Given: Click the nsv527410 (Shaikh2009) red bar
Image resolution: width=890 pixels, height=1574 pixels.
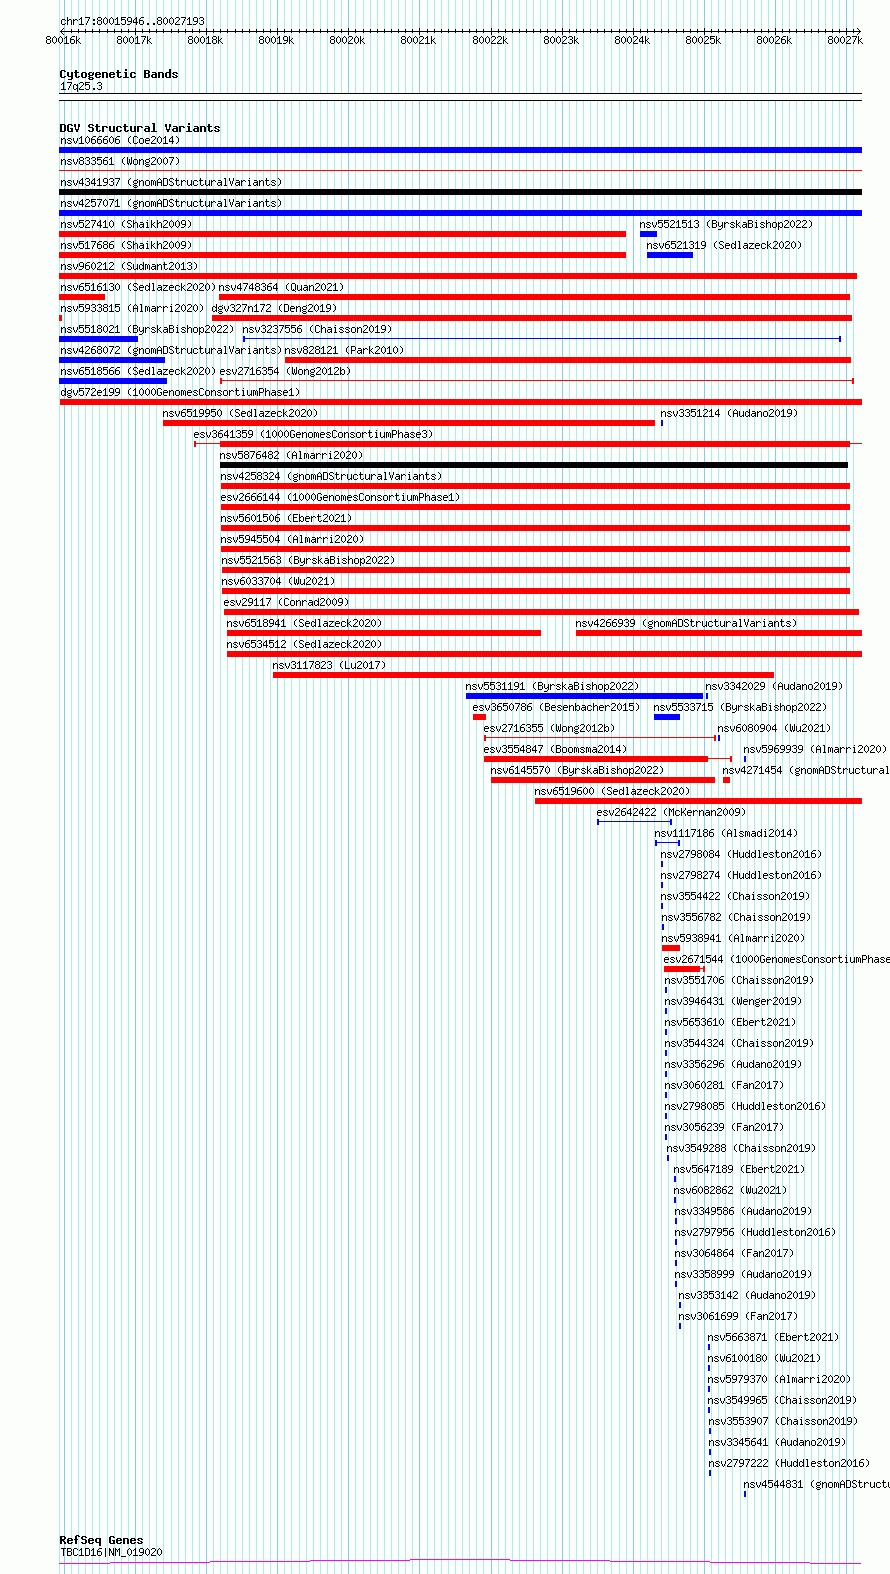Looking at the screenshot, I should [342, 234].
